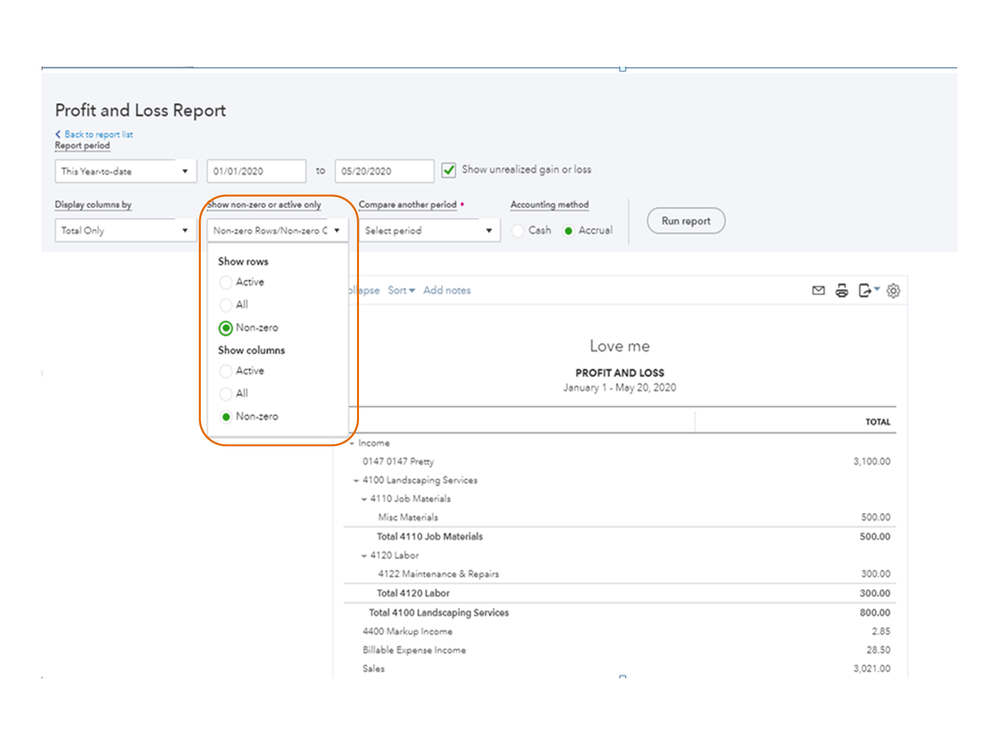The image size is (999, 749).
Task: Click the end date field 05/20/2020
Action: click(384, 172)
